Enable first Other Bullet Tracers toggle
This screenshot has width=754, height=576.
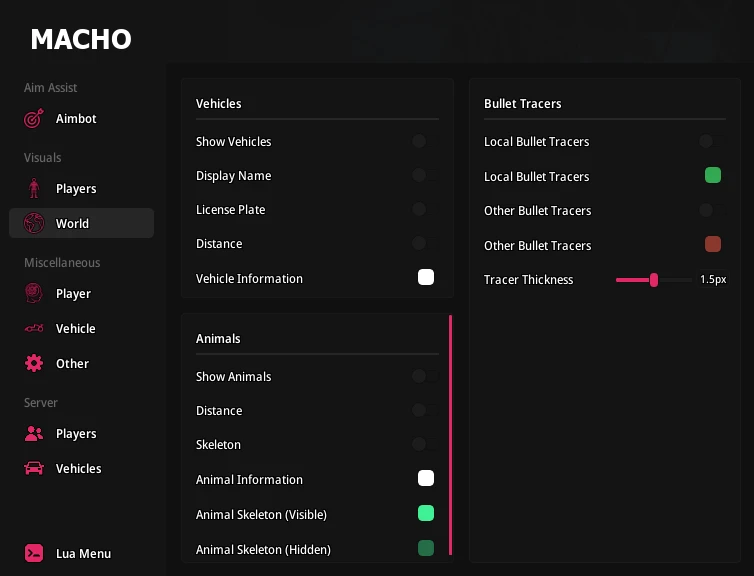pyautogui.click(x=712, y=210)
